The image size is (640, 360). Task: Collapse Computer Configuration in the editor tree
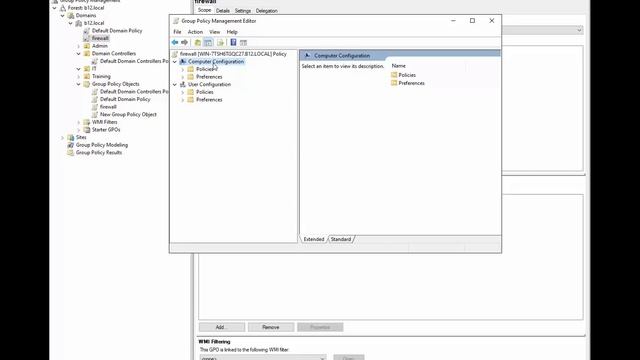[175, 62]
